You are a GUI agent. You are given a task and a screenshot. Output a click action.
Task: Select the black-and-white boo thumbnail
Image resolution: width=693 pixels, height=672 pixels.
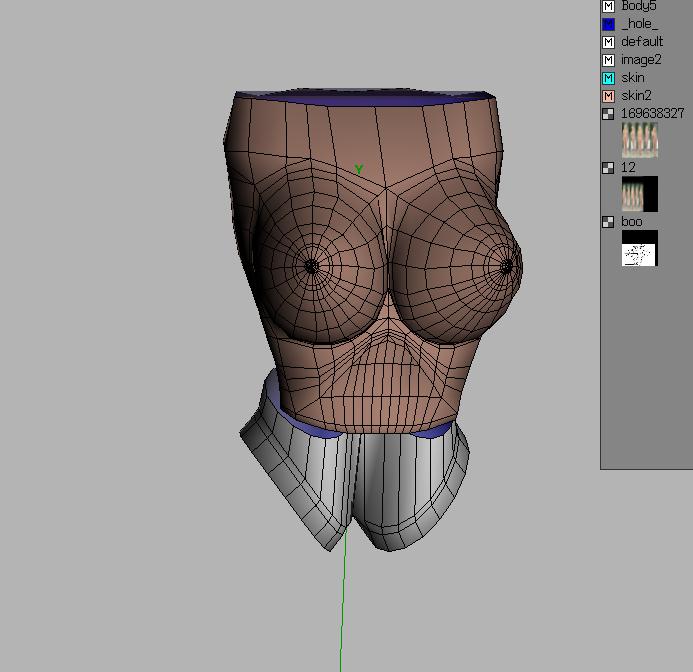tap(639, 248)
